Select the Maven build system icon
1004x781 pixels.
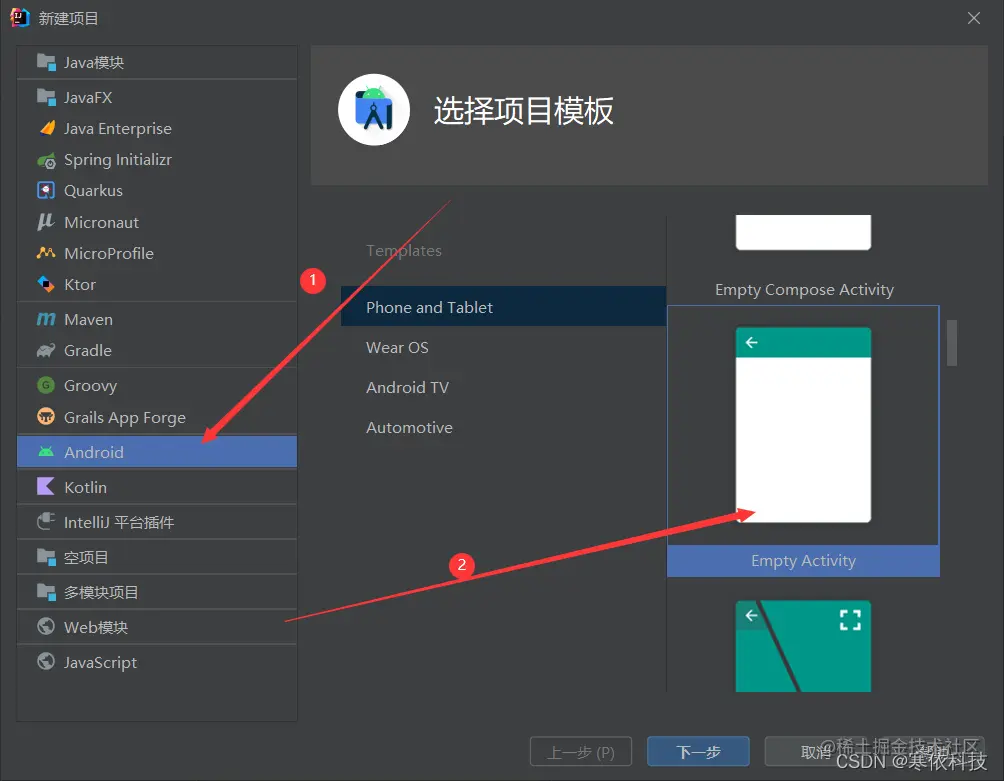click(x=88, y=319)
